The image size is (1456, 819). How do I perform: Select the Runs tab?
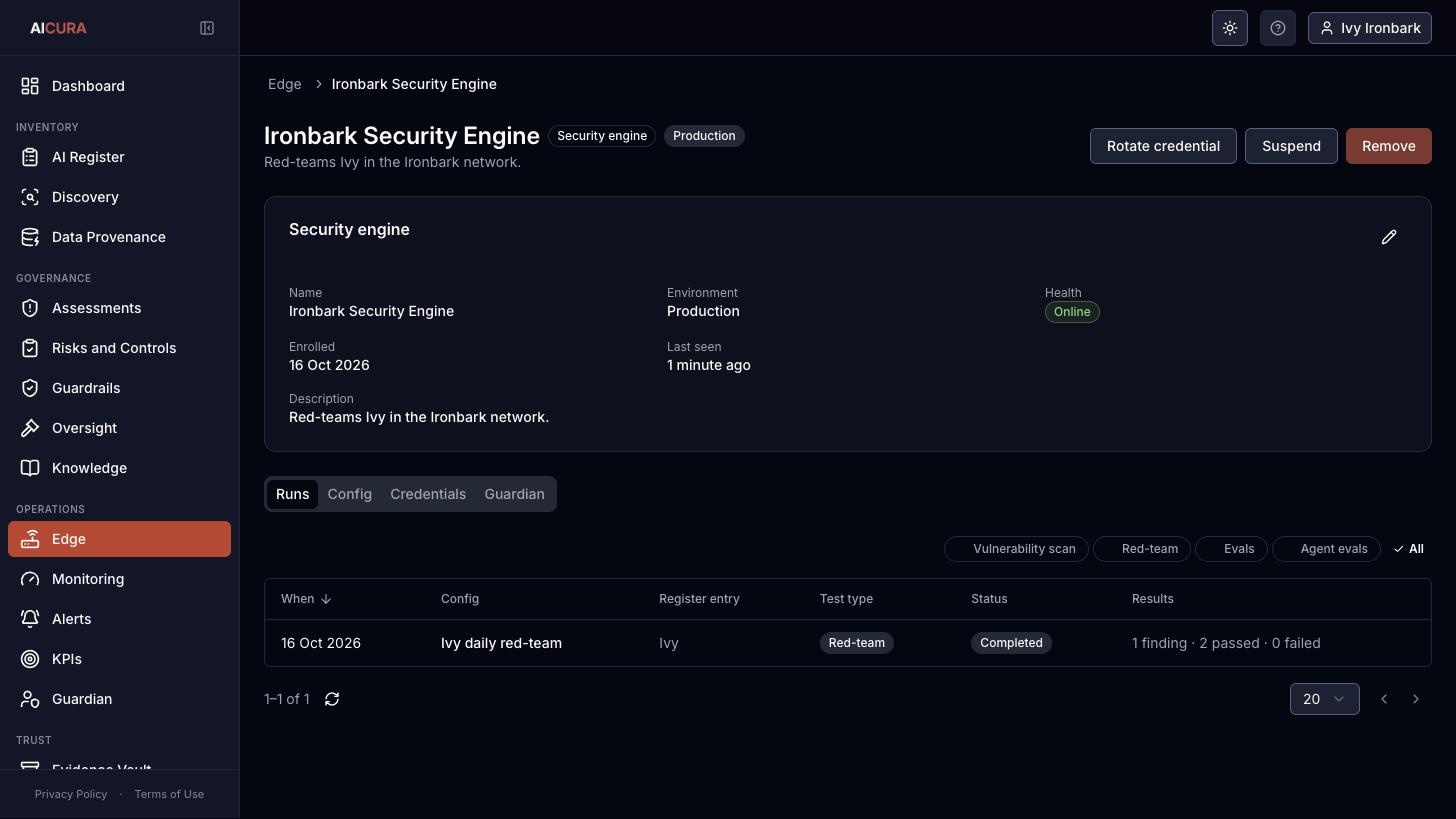click(x=292, y=494)
